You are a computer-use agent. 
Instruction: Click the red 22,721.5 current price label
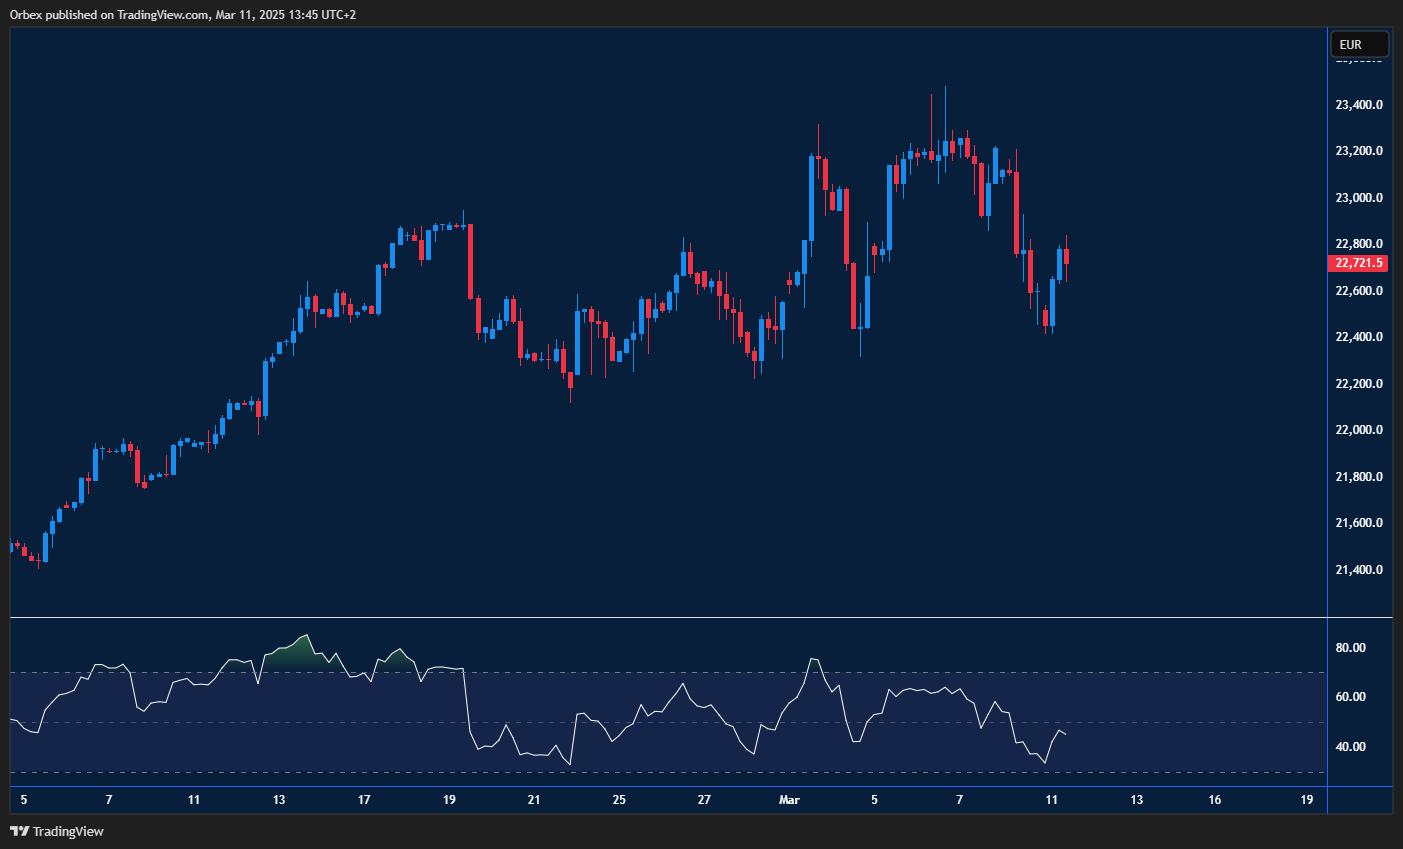click(1359, 263)
